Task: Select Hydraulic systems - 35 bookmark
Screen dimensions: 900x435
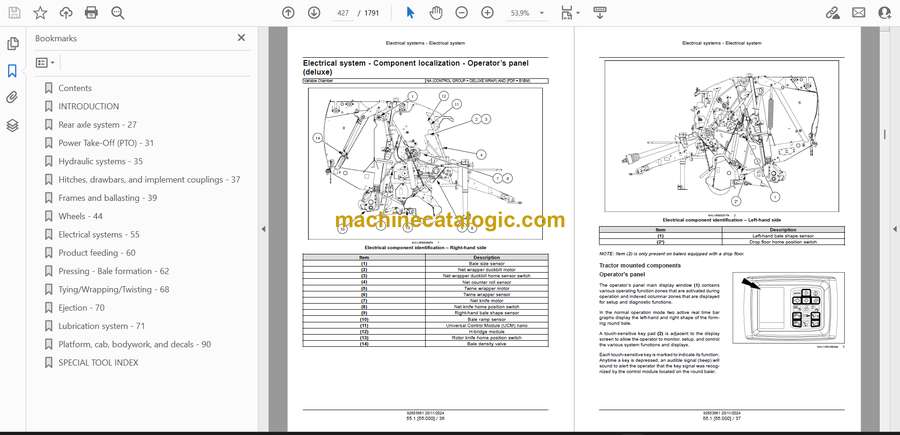Action: (100, 161)
